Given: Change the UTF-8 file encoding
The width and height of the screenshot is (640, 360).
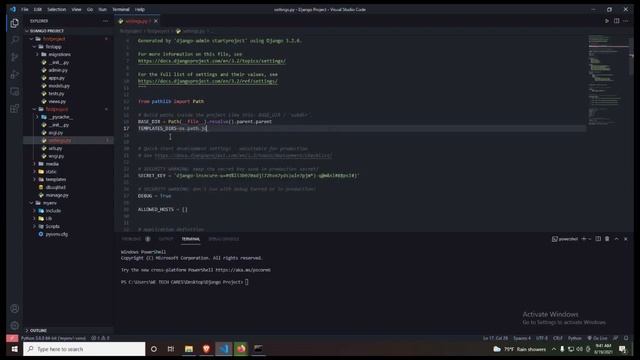Looking at the screenshot, I should [542, 338].
